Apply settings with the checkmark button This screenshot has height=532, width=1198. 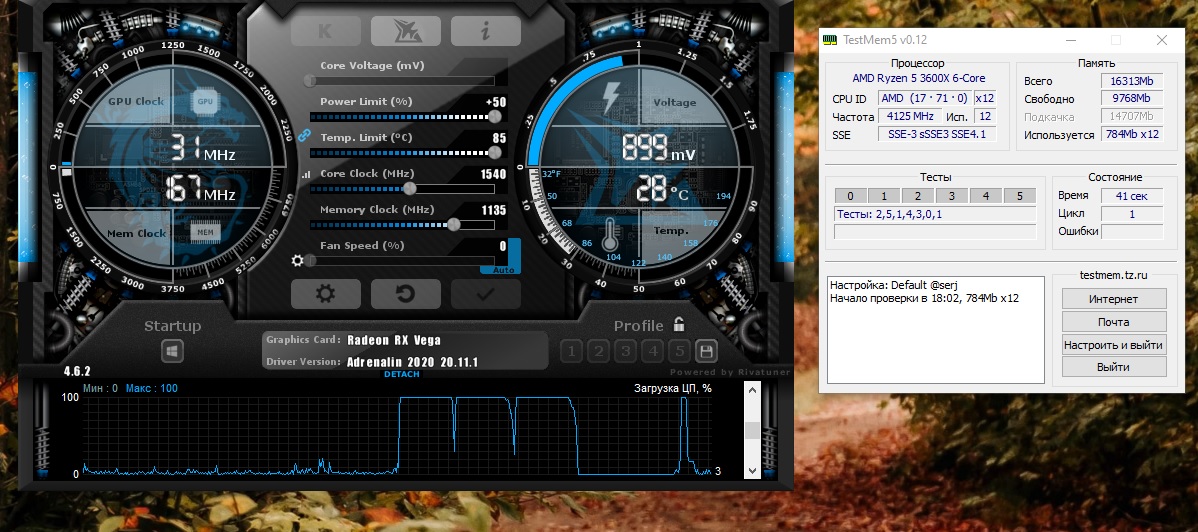(485, 294)
